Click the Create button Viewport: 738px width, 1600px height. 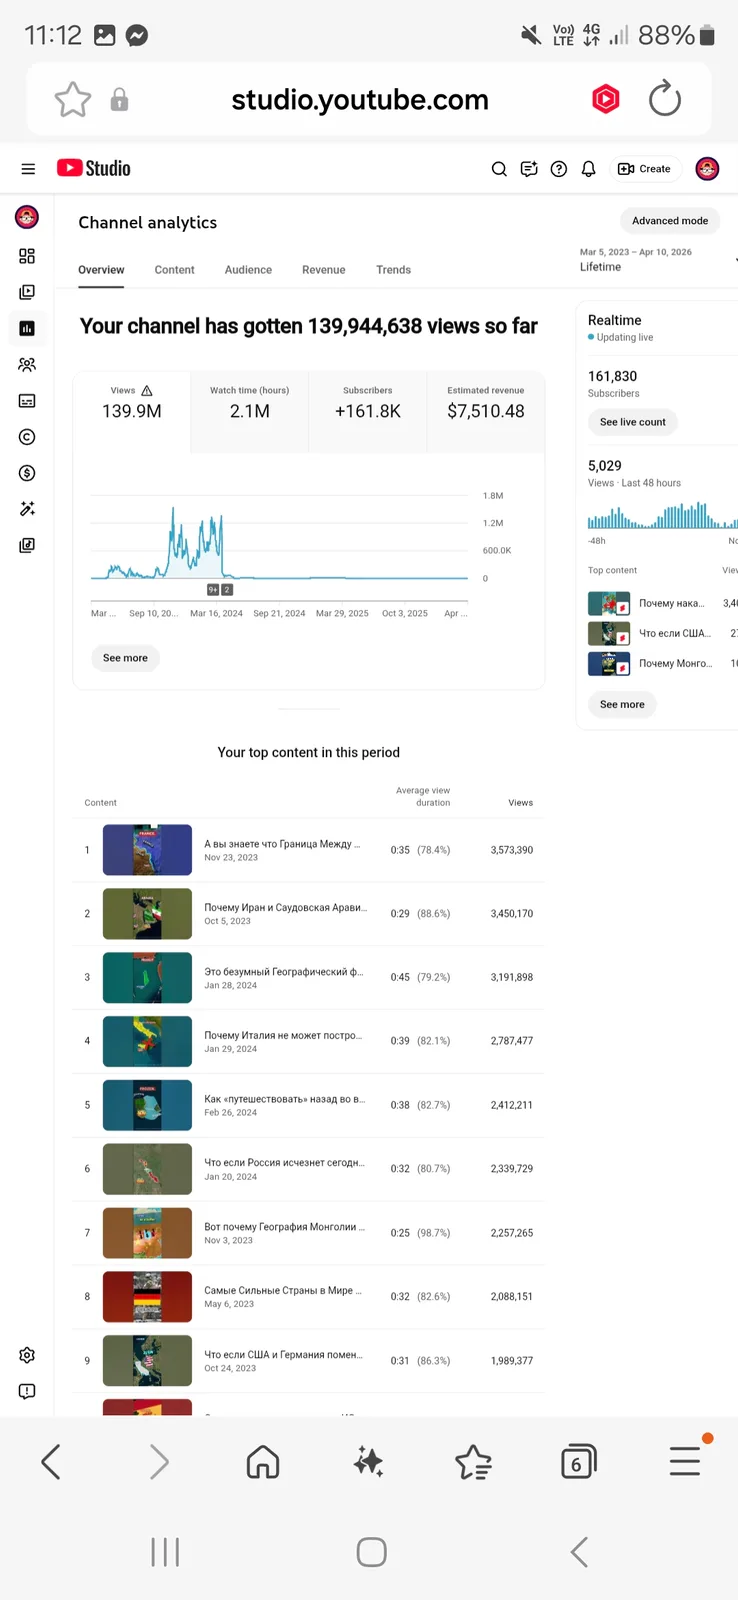click(x=645, y=169)
